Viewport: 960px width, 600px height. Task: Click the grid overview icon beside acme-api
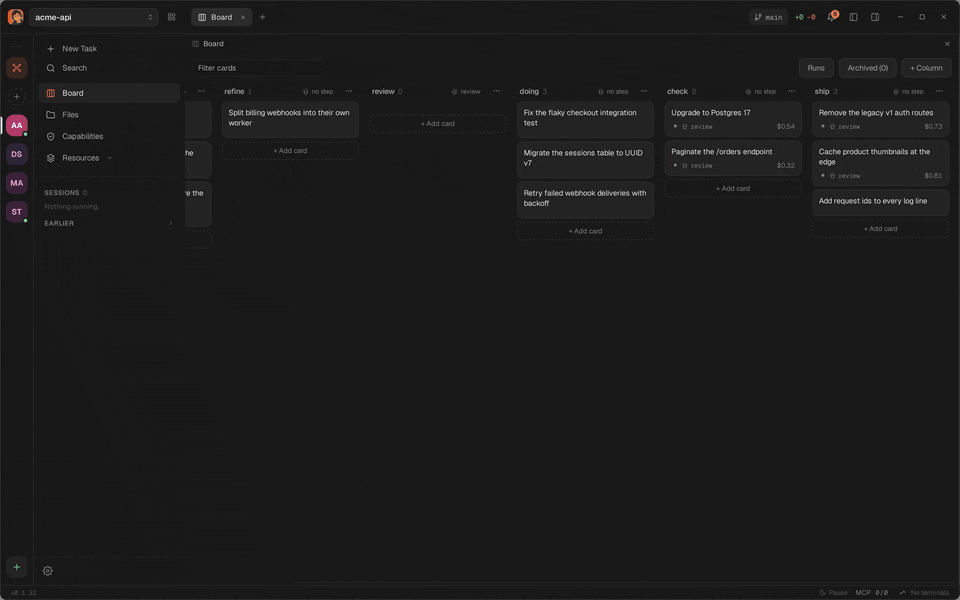[171, 17]
